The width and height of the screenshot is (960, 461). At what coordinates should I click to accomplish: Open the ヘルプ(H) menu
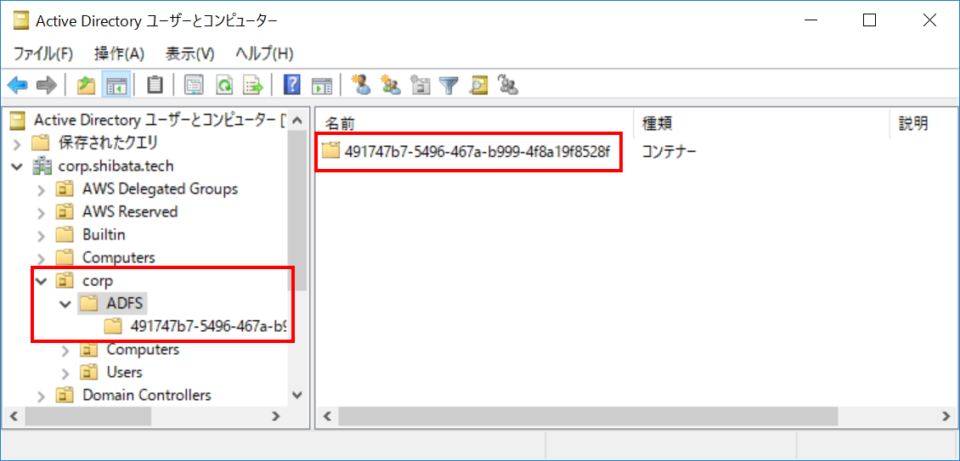(x=264, y=54)
